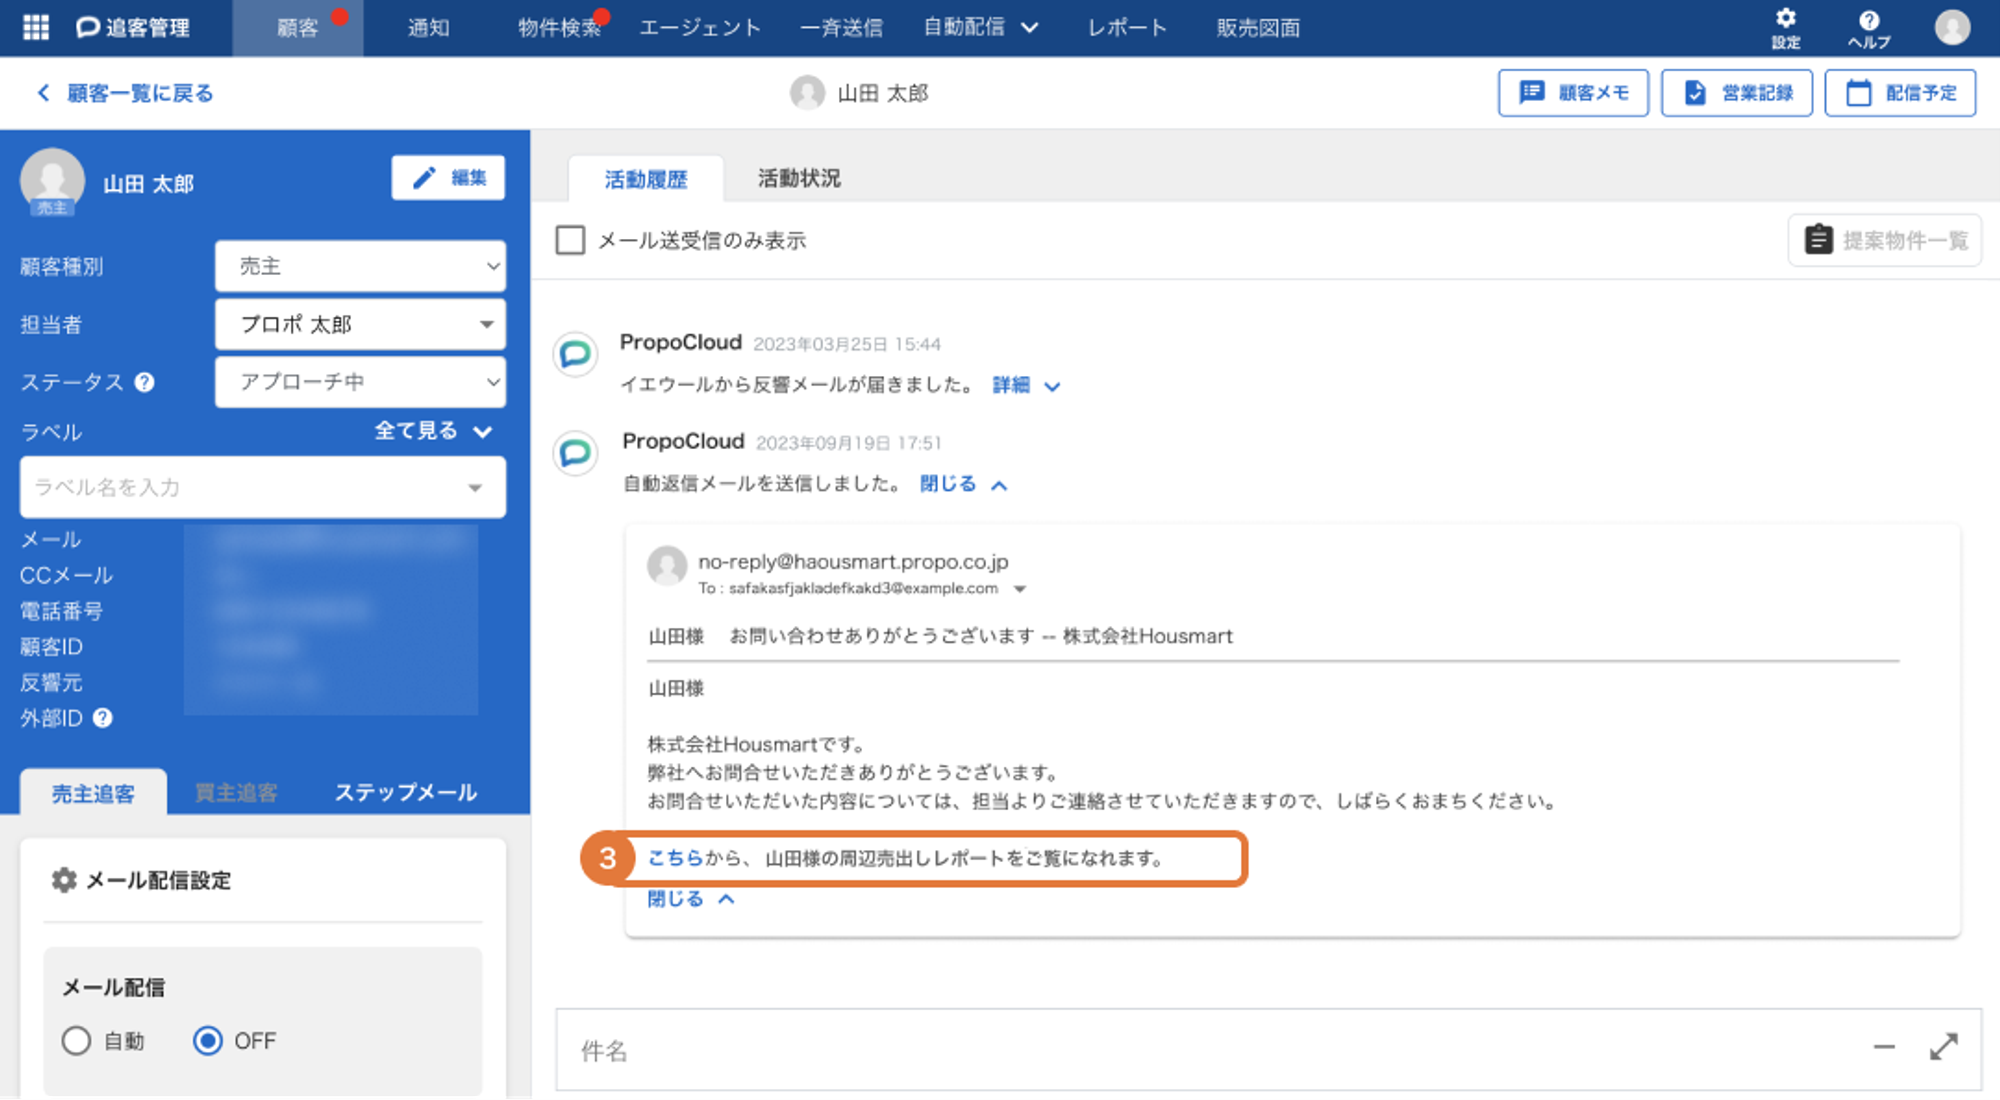Click the user profile avatar in top bar
The height and width of the screenshot is (1100, 2000).
(1952, 27)
